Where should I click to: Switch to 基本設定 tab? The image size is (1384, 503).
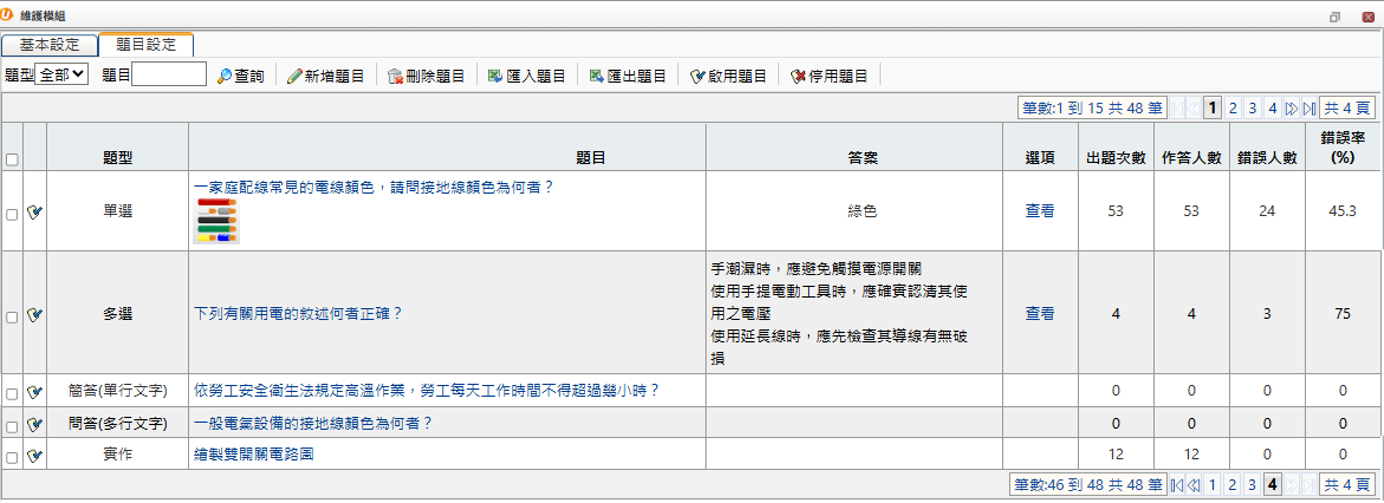tap(49, 45)
